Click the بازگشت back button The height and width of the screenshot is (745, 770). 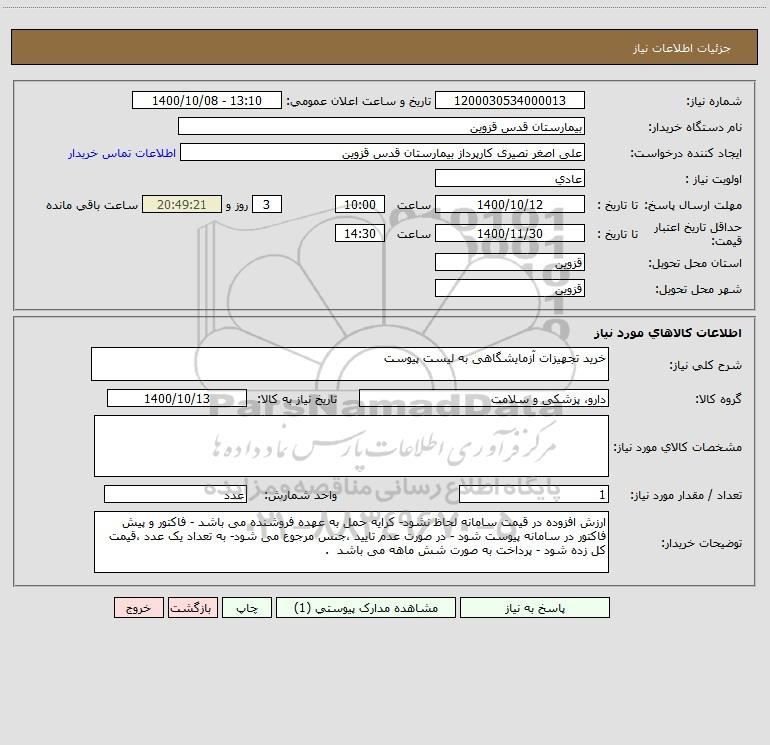[192, 607]
